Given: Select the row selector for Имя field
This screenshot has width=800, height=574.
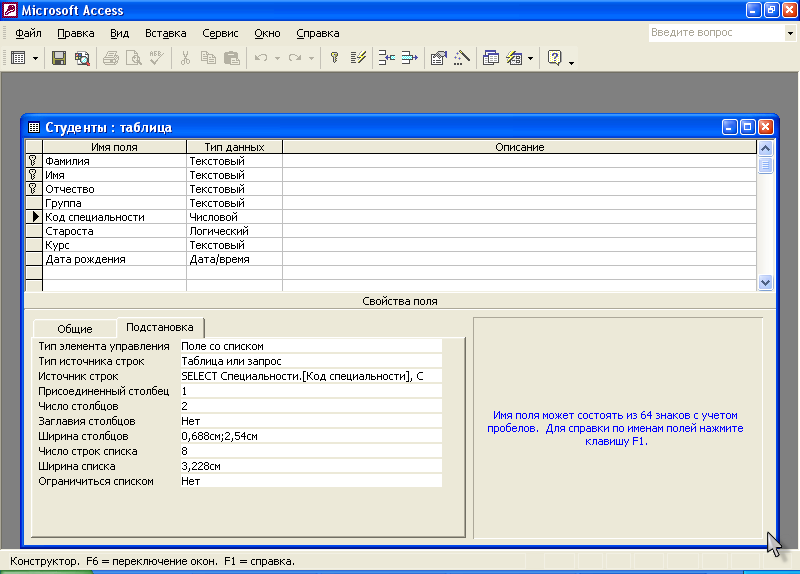Looking at the screenshot, I should pos(34,174).
